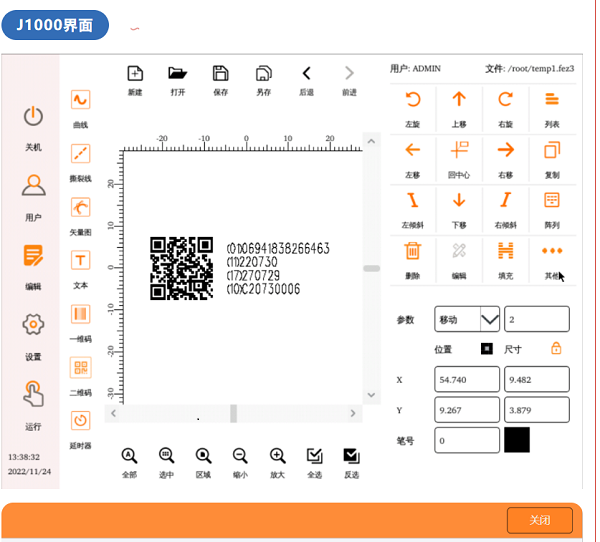
Task: Click the greyed 编辑 edit tool icon
Action: pyautogui.click(x=459, y=251)
